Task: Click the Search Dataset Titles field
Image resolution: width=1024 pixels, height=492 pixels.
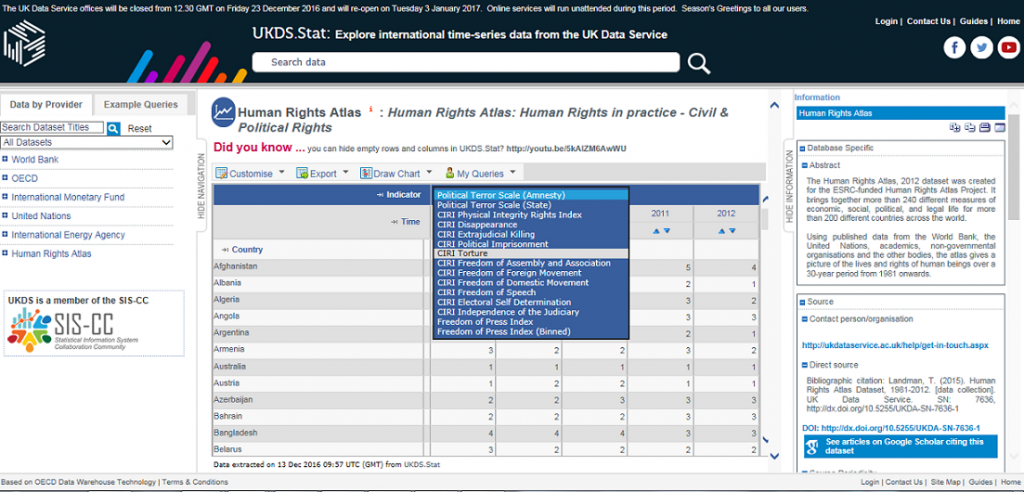Action: coord(52,128)
